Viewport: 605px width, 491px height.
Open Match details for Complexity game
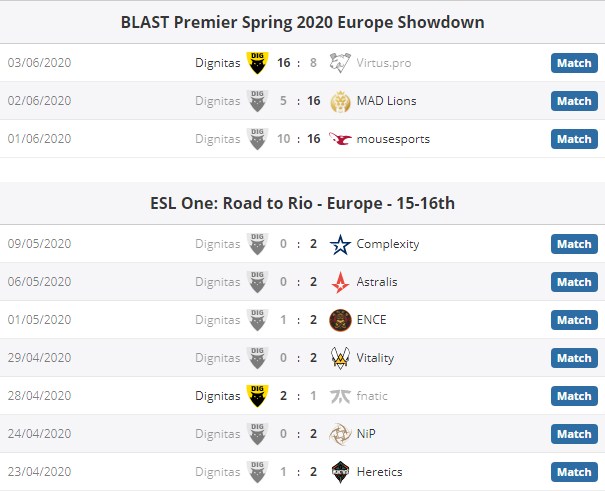574,244
